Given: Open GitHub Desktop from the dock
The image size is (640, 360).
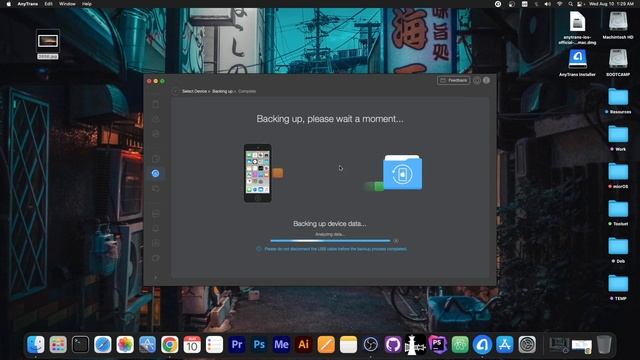Looking at the screenshot, I should (x=393, y=344).
